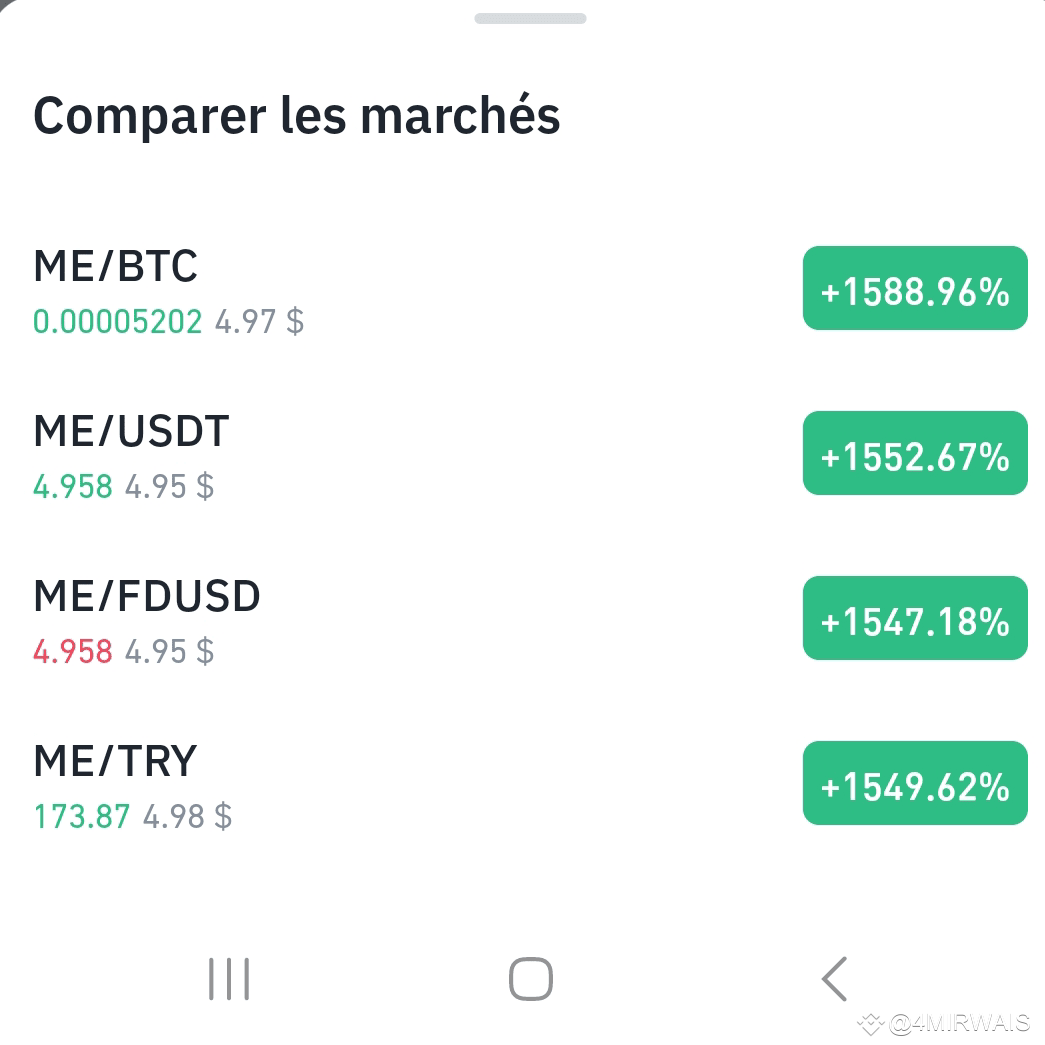
Task: Select the ME/BTC market pair
Action: pos(115,266)
